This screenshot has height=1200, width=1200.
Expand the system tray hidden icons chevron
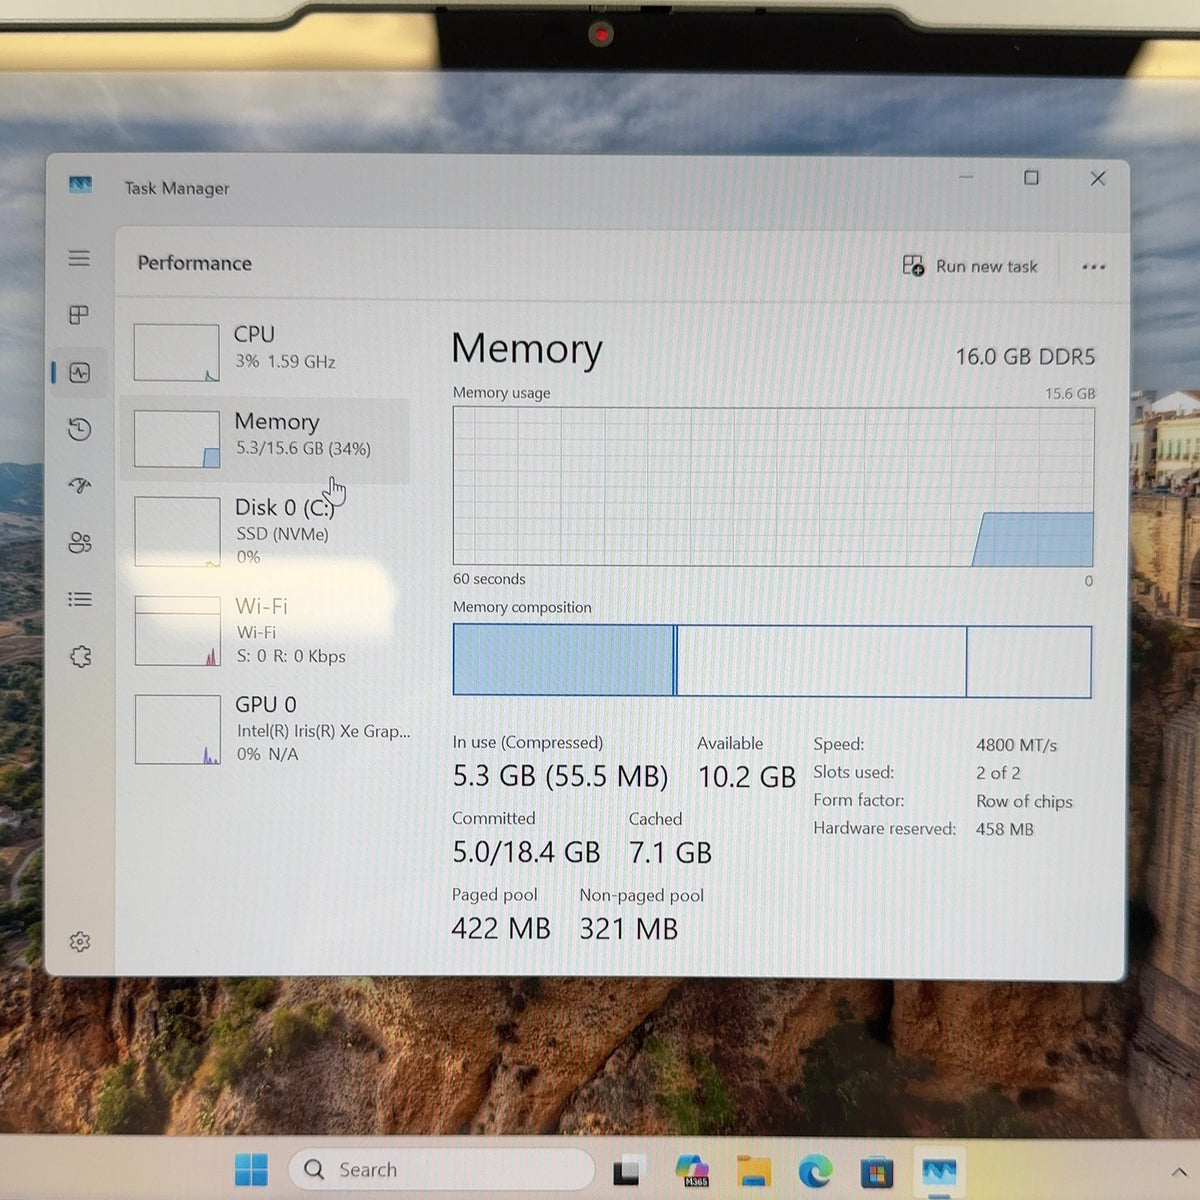(1179, 1172)
